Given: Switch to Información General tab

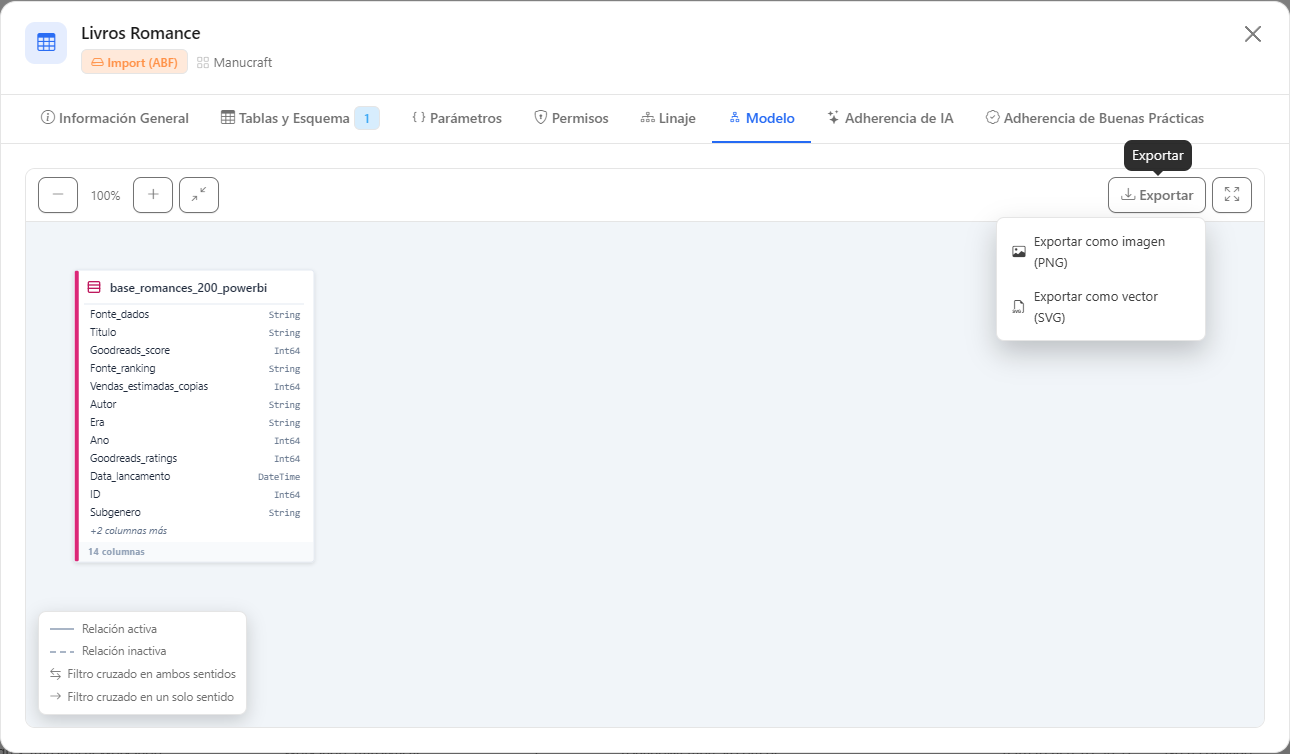Looking at the screenshot, I should click(x=115, y=118).
